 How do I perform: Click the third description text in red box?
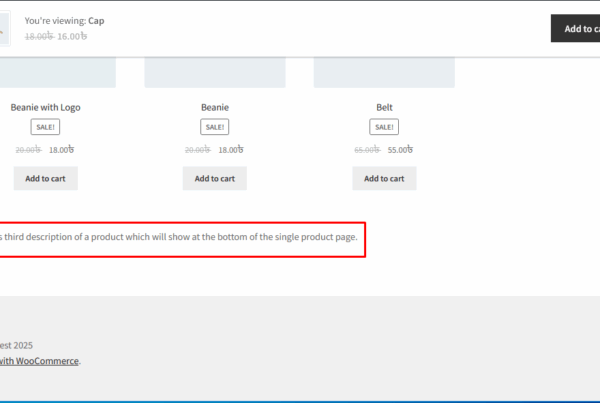178,236
